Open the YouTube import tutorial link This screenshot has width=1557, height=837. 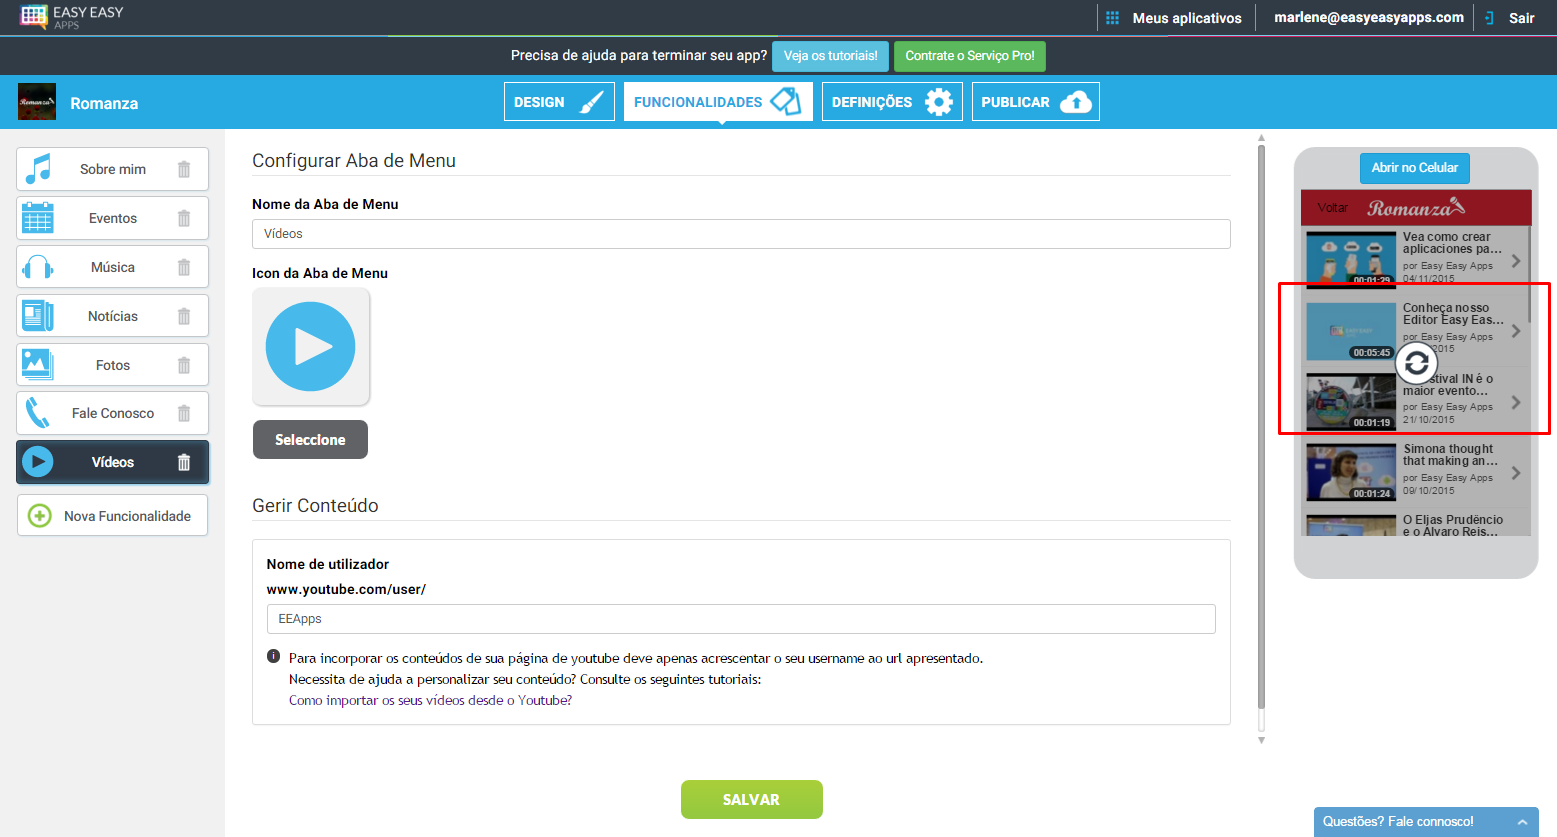pos(430,701)
